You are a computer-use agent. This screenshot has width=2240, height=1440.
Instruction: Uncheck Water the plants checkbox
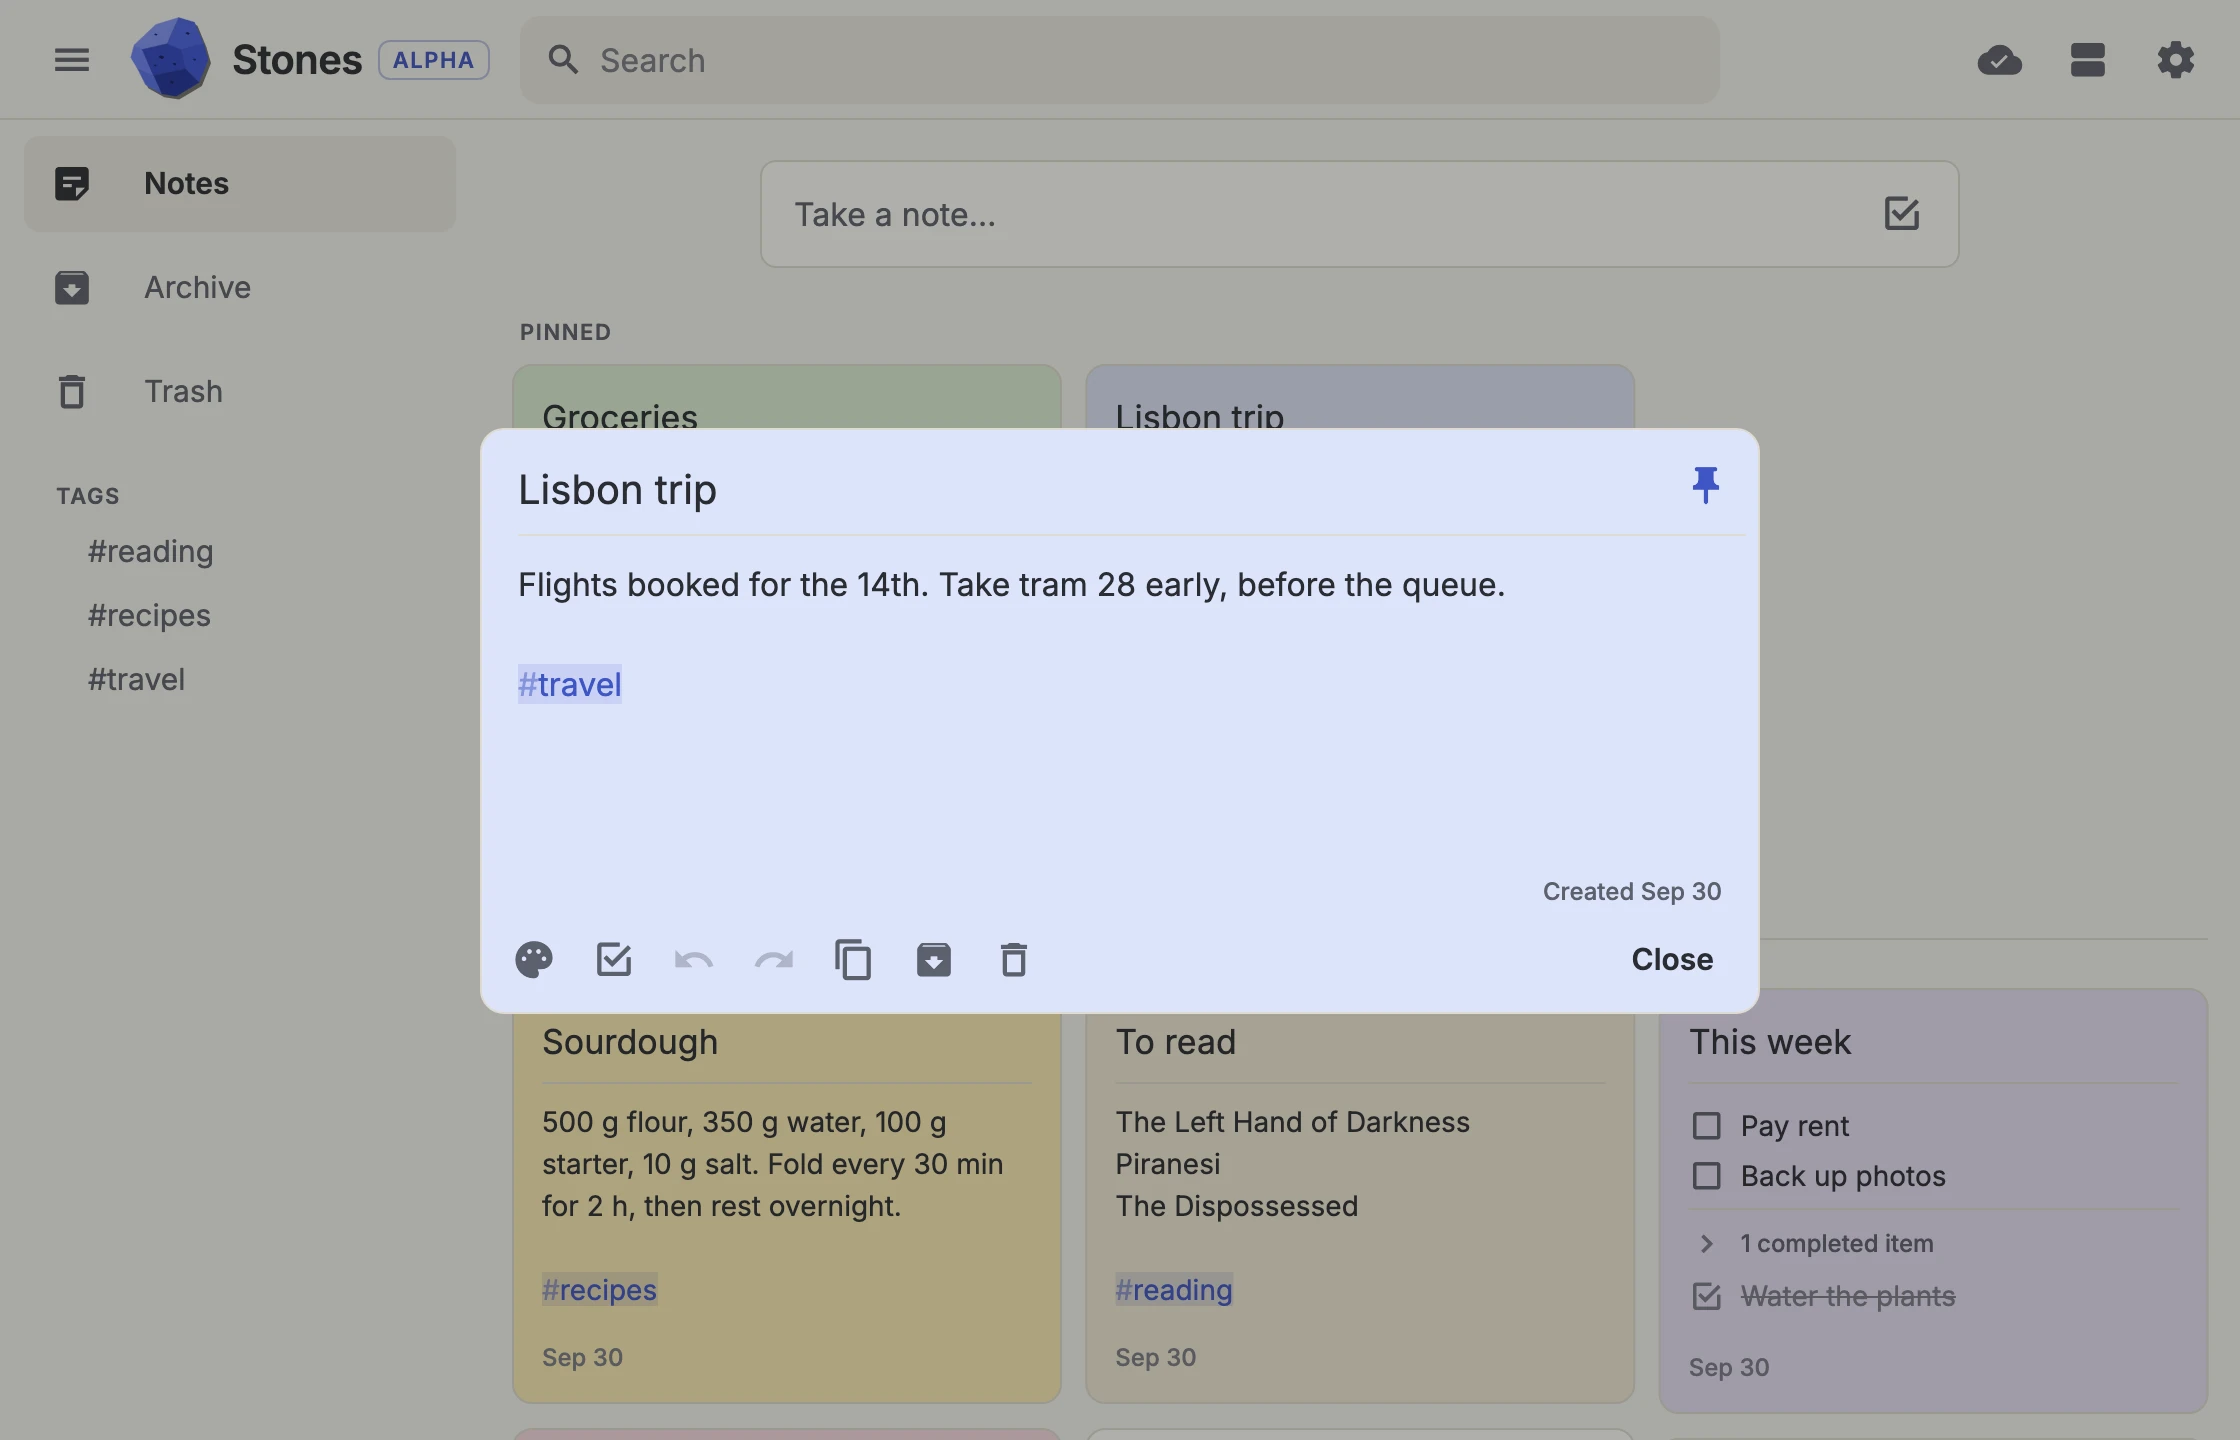pos(1706,1297)
